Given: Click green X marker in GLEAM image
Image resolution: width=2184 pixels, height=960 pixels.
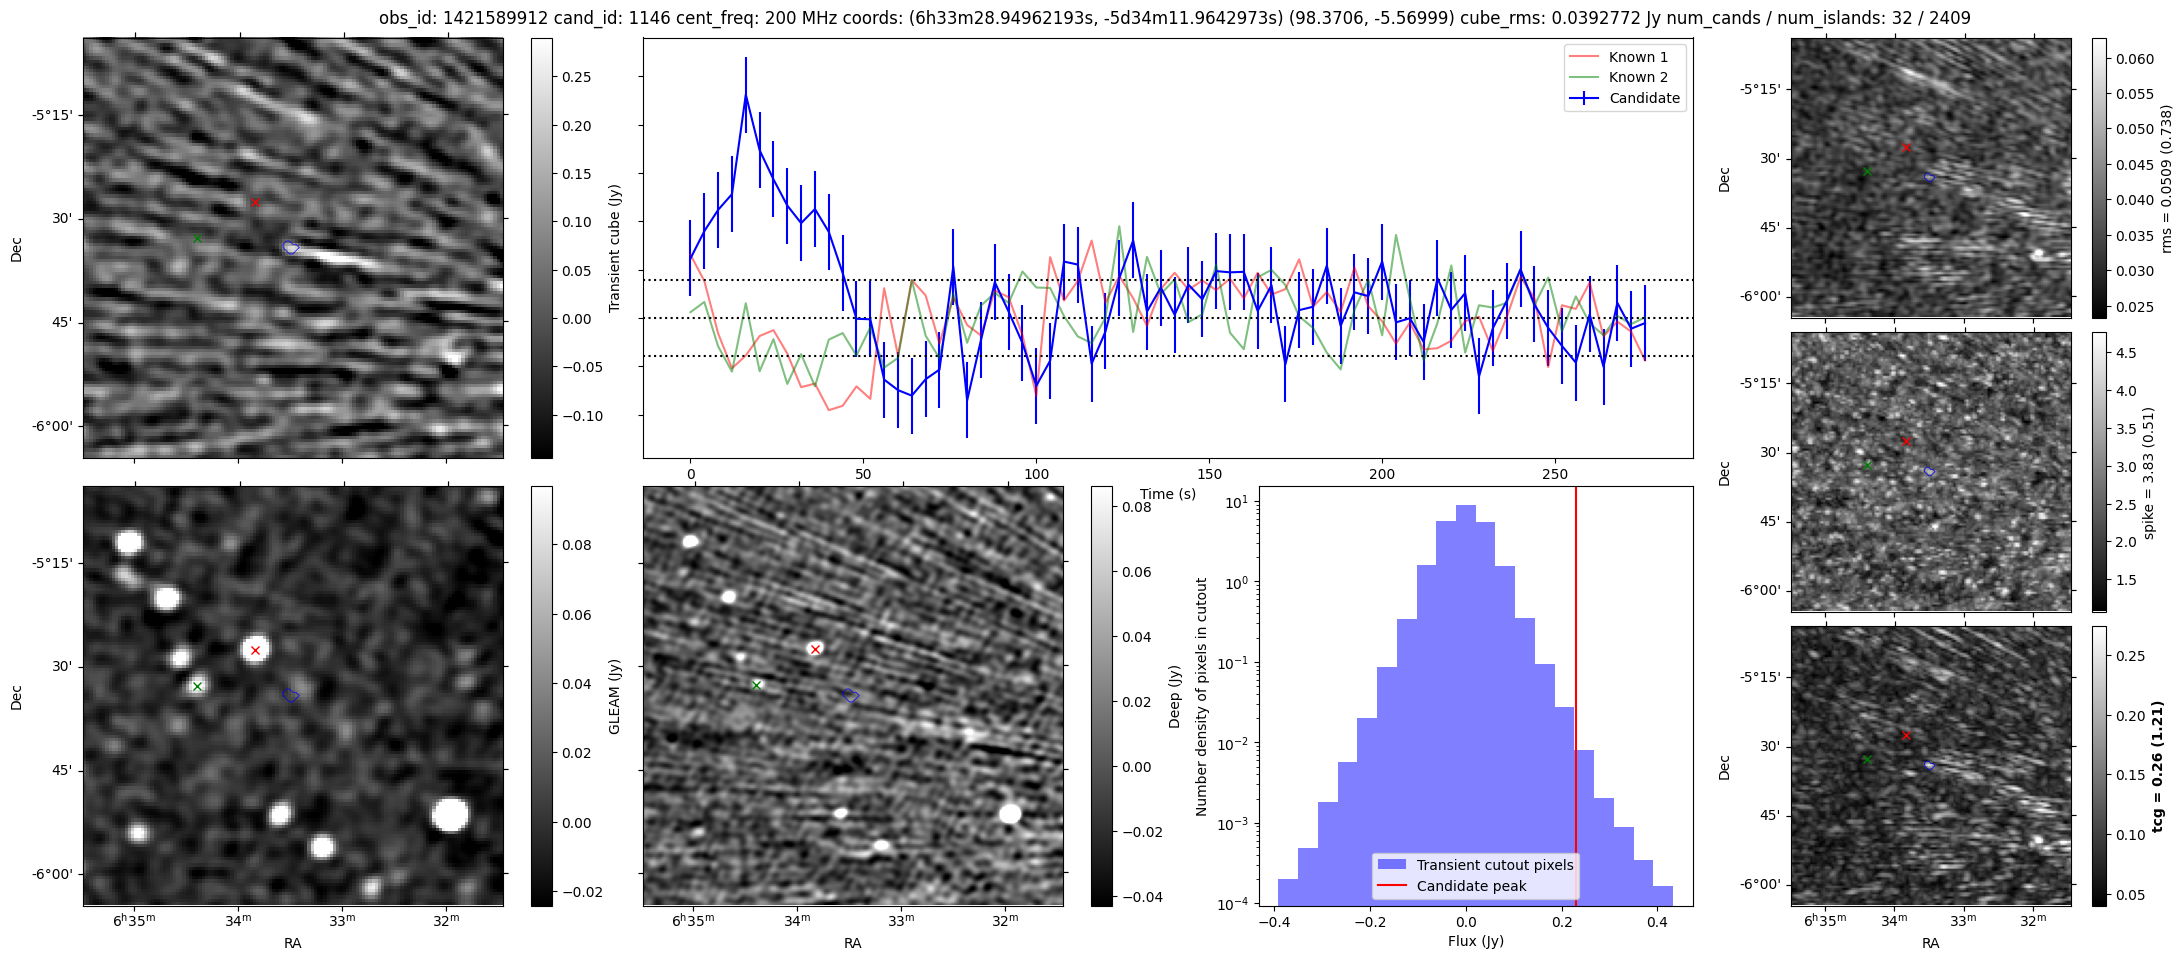Looking at the screenshot, I should (x=197, y=687).
